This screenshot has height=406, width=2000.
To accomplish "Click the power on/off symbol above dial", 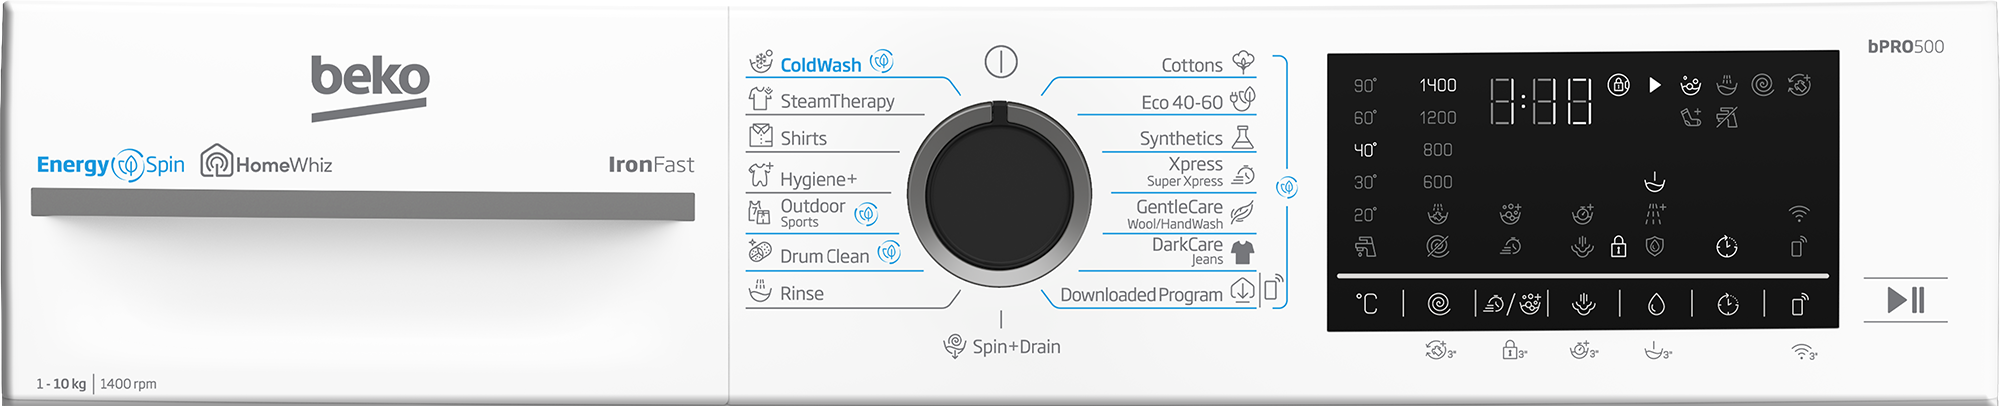I will tap(1001, 62).
